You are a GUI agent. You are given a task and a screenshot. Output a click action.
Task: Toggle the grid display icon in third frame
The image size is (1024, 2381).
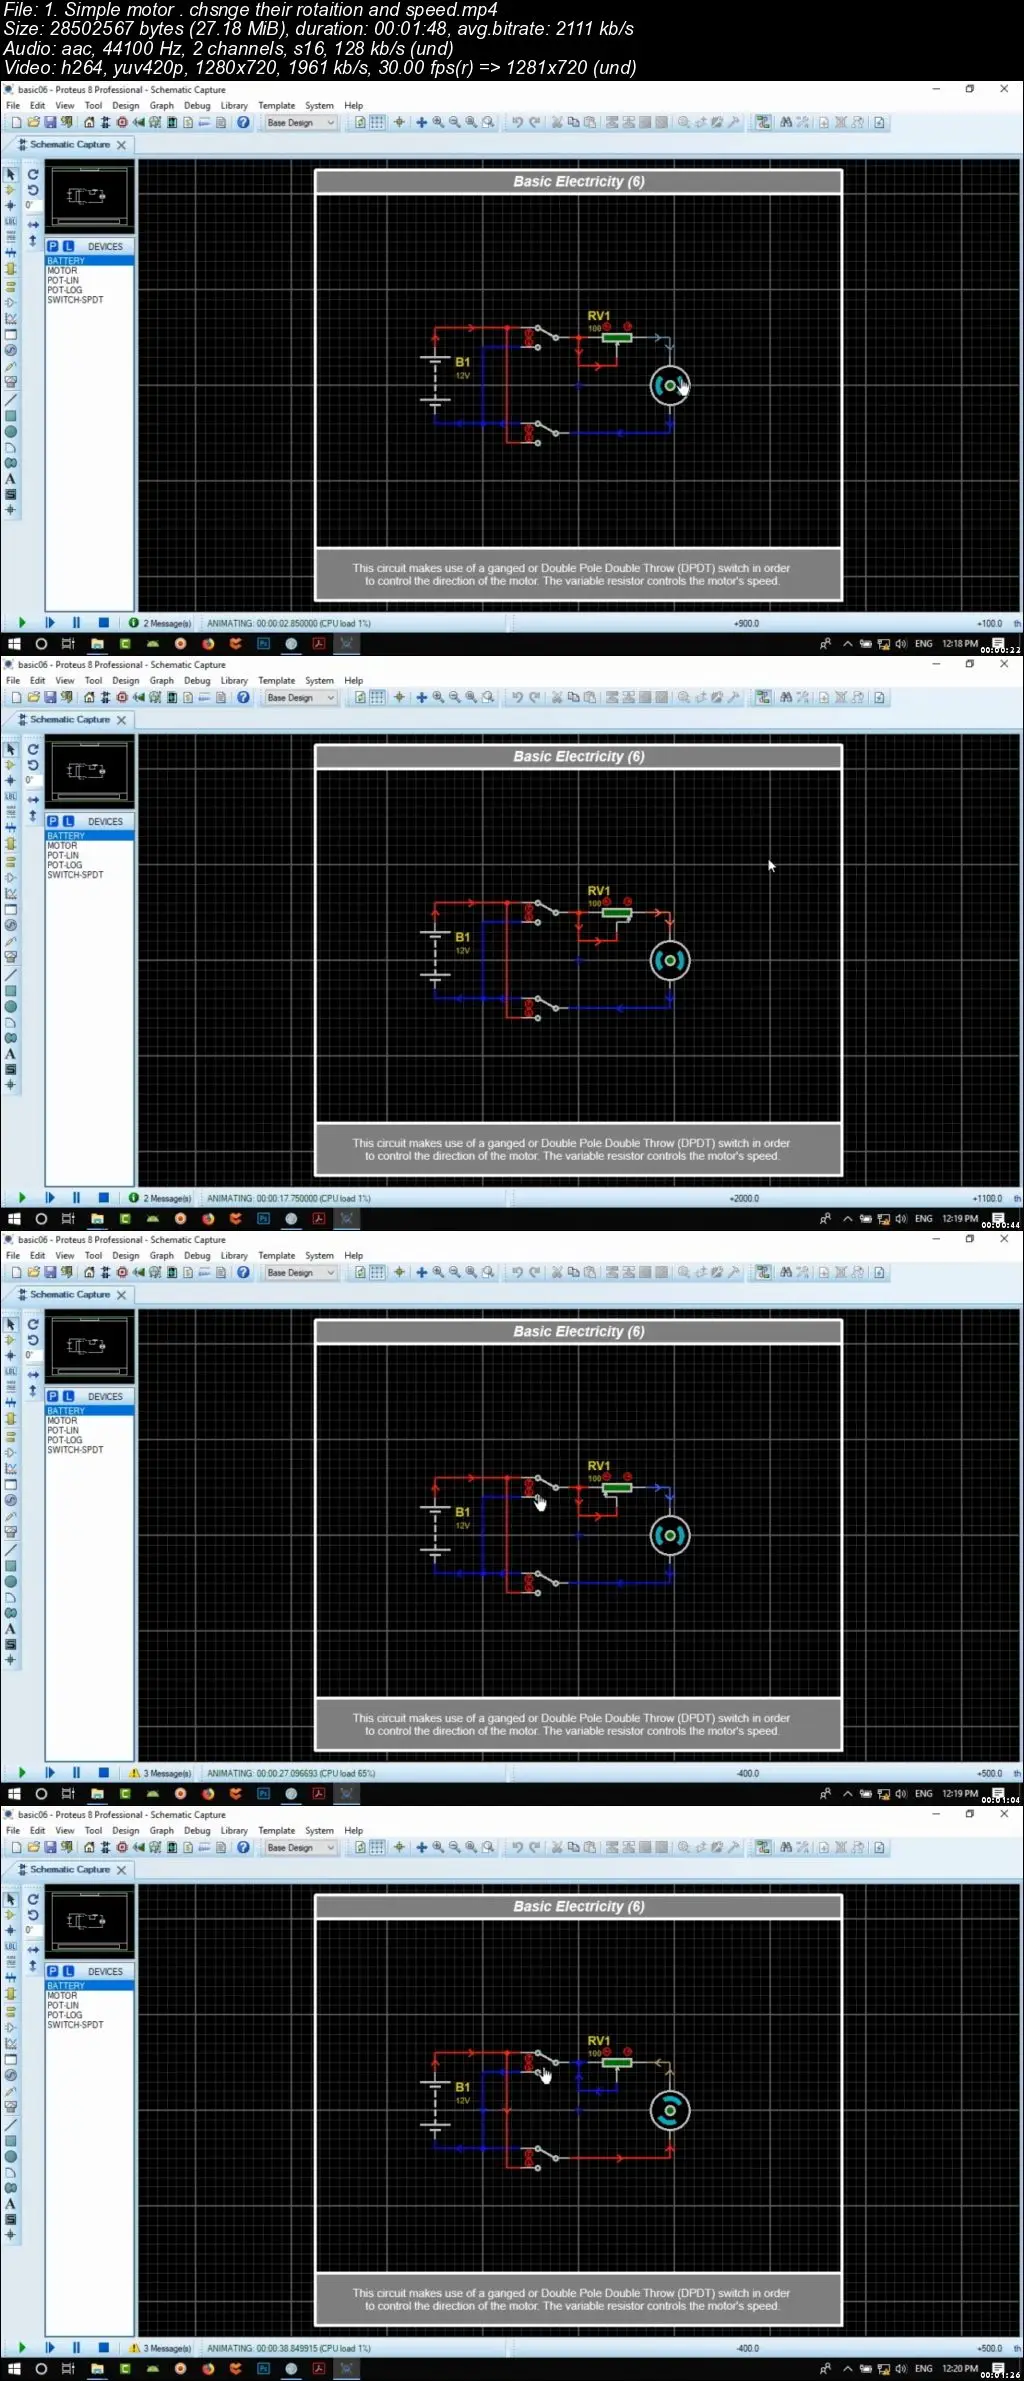coord(377,1273)
